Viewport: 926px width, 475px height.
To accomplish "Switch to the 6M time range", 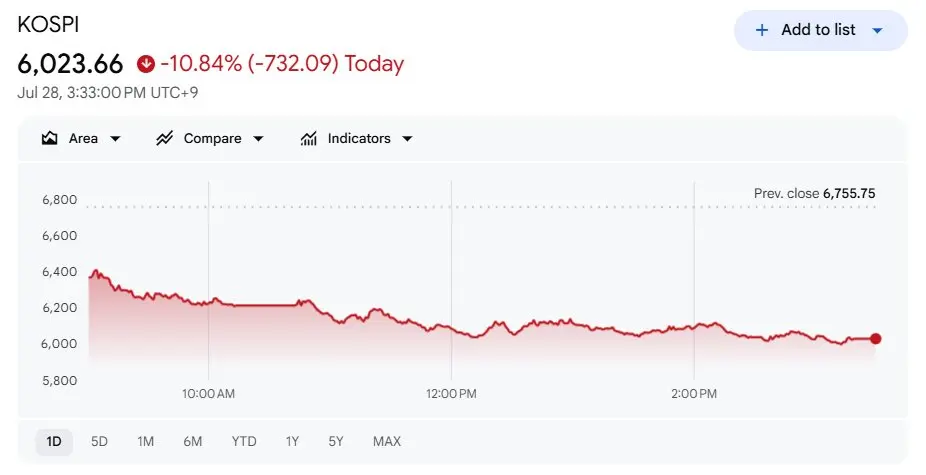I will [x=193, y=441].
